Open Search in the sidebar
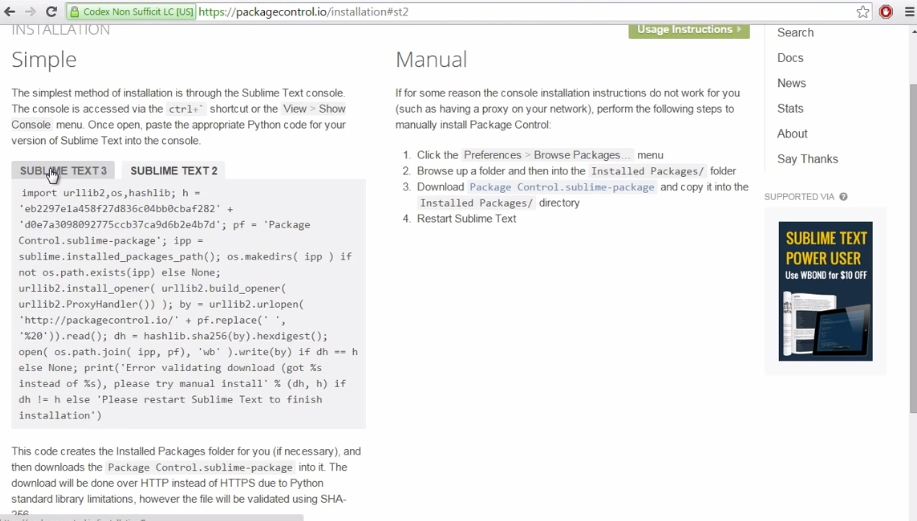Screen dimensions: 917x521 (x=795, y=33)
